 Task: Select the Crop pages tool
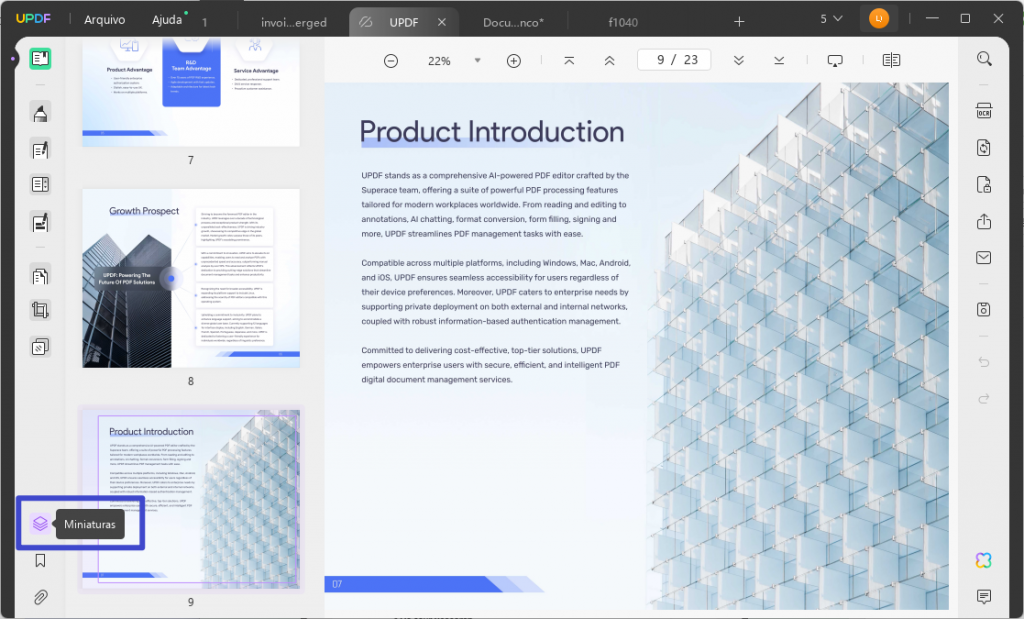[40, 310]
